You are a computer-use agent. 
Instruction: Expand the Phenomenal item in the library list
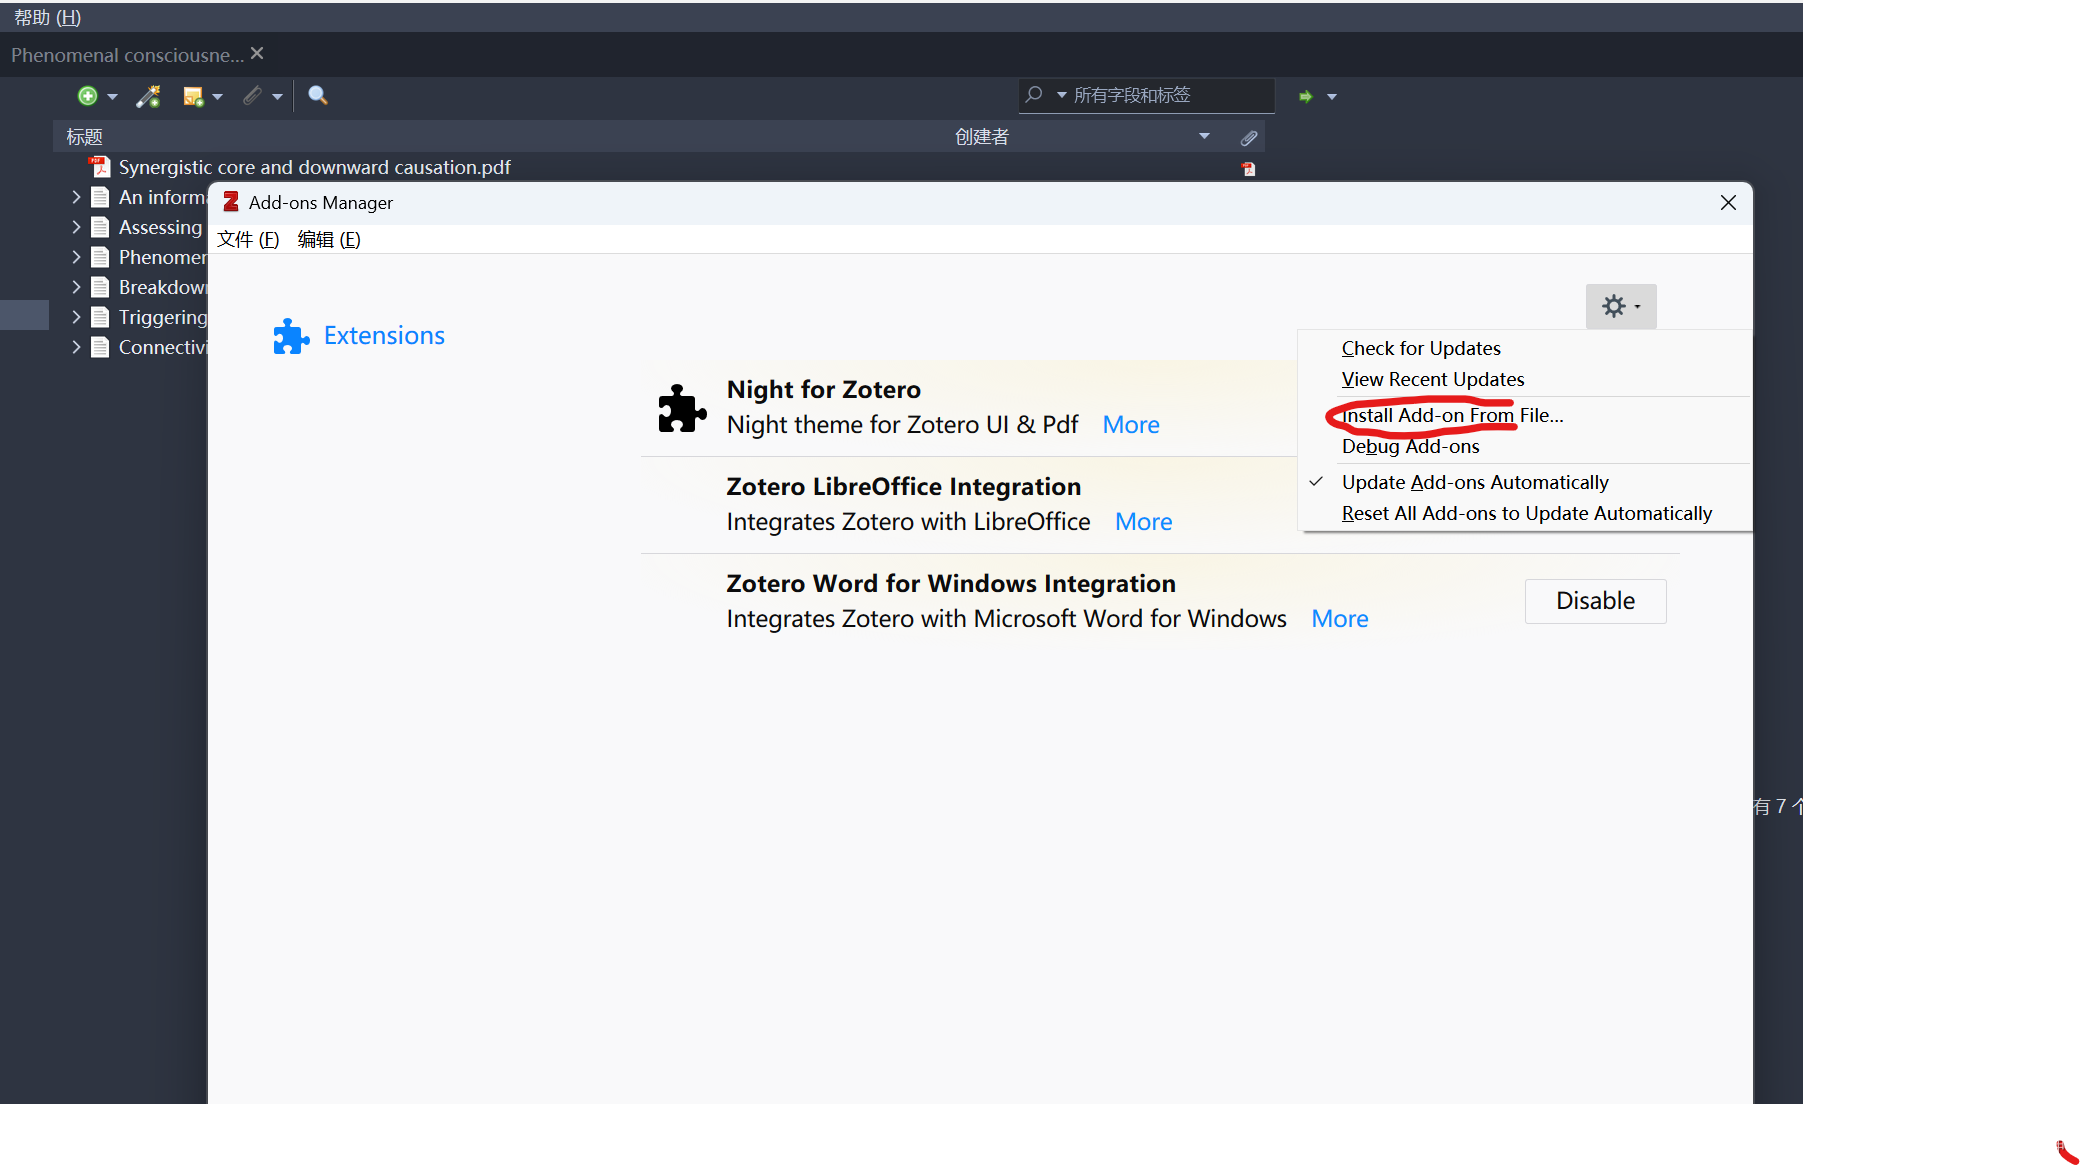75,257
